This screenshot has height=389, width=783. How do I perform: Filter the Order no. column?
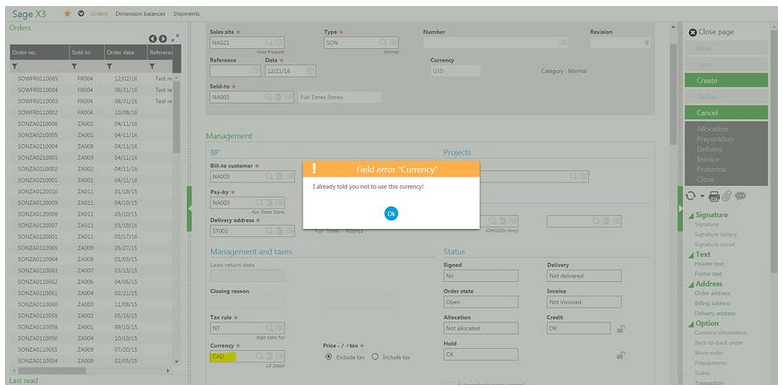point(14,66)
